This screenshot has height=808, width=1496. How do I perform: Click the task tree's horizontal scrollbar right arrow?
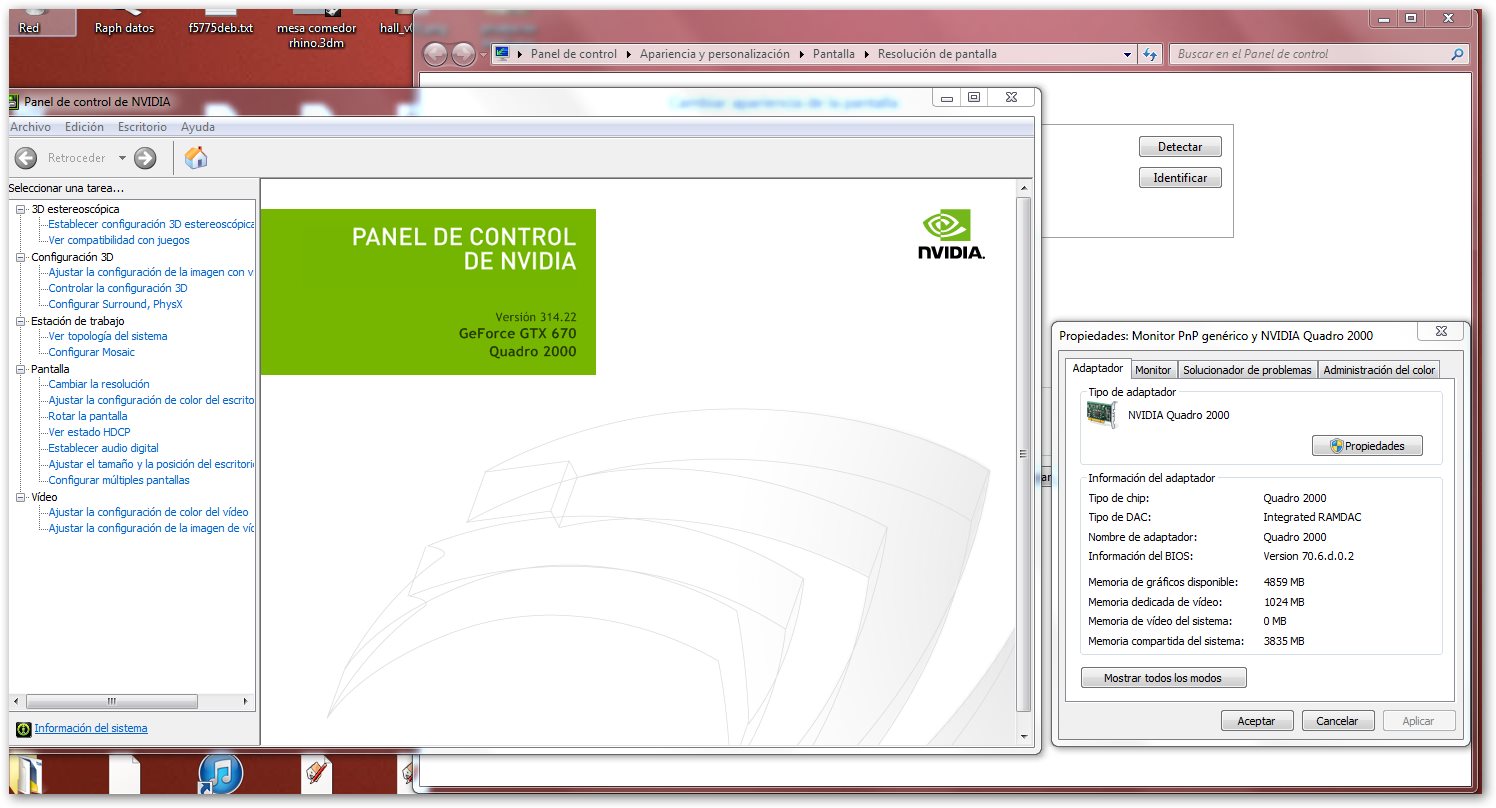247,702
